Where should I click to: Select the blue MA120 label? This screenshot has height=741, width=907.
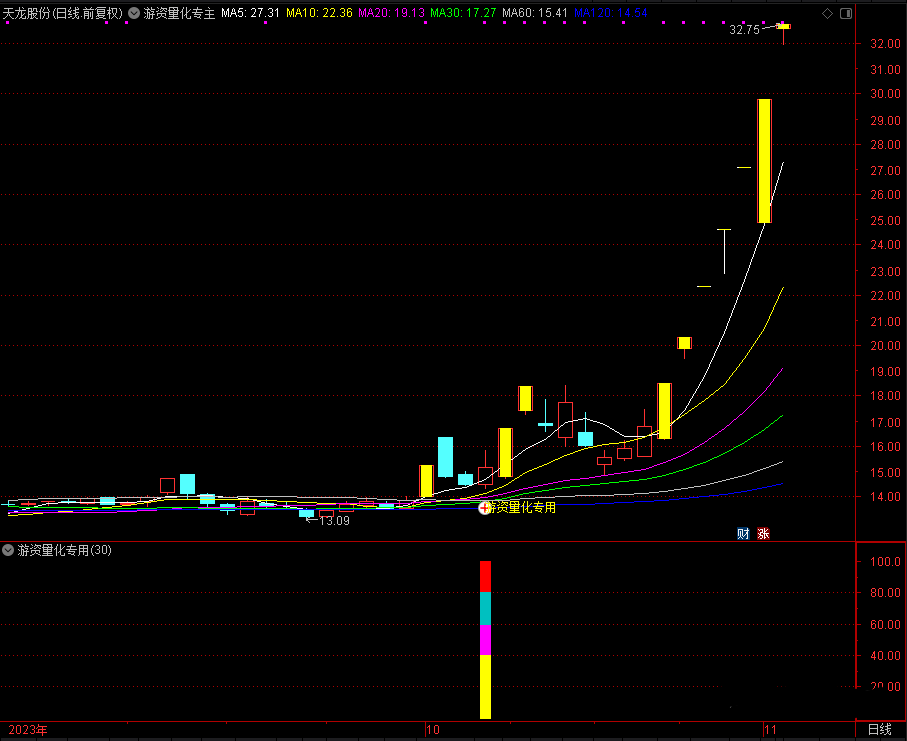tap(610, 13)
